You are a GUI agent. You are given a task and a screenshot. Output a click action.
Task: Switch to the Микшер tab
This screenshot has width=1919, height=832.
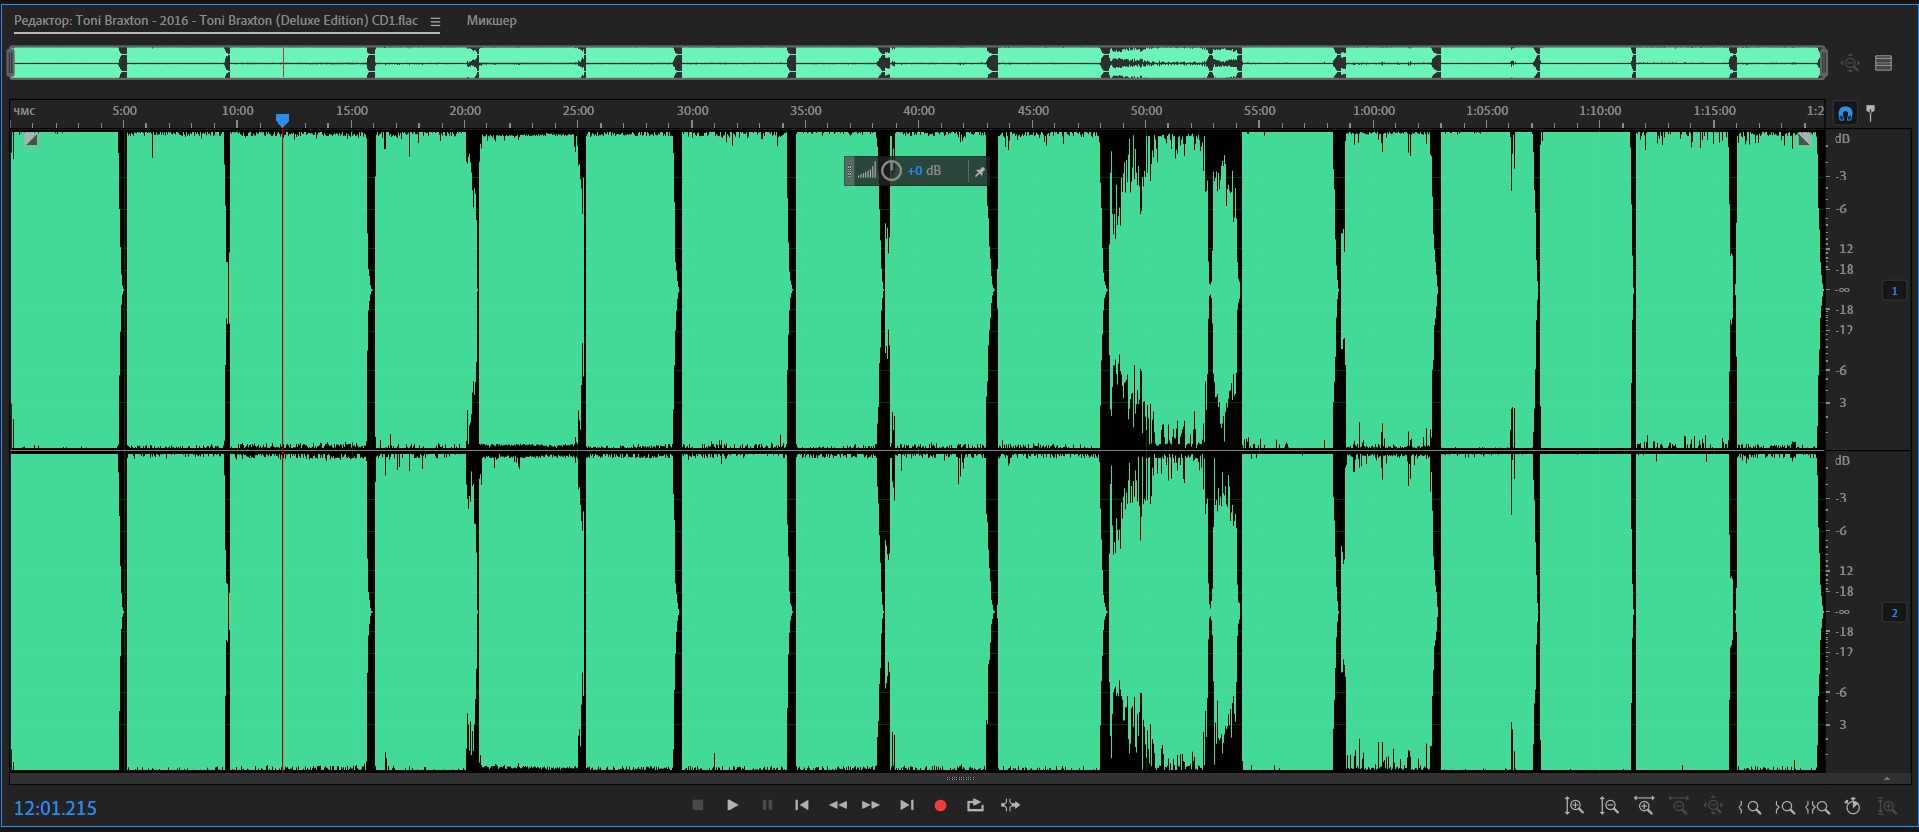click(491, 21)
